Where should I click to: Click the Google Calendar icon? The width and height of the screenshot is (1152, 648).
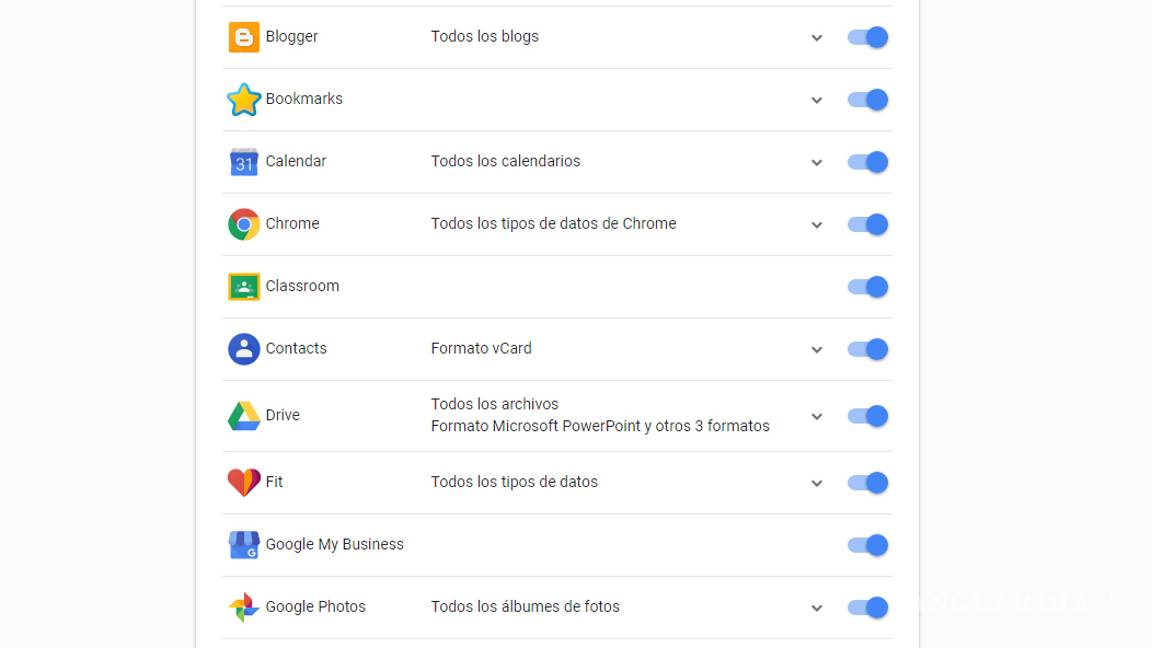[243, 161]
